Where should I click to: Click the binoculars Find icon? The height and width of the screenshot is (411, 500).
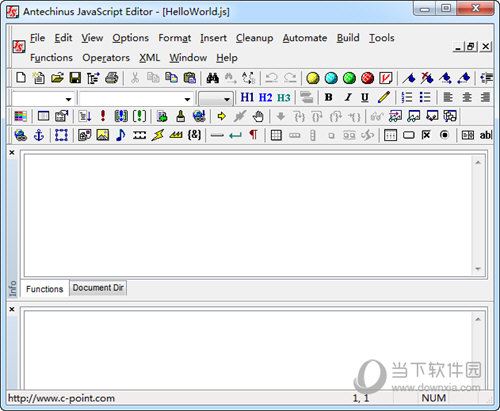pos(213,78)
